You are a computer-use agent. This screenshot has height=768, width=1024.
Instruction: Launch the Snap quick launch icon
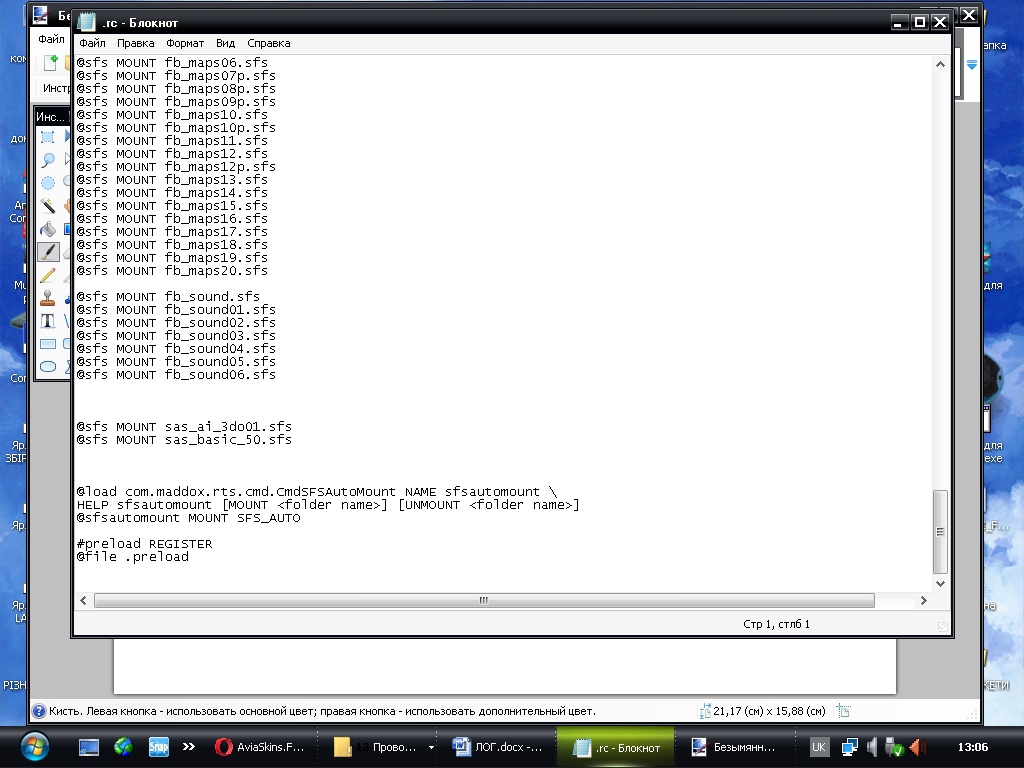tap(159, 747)
